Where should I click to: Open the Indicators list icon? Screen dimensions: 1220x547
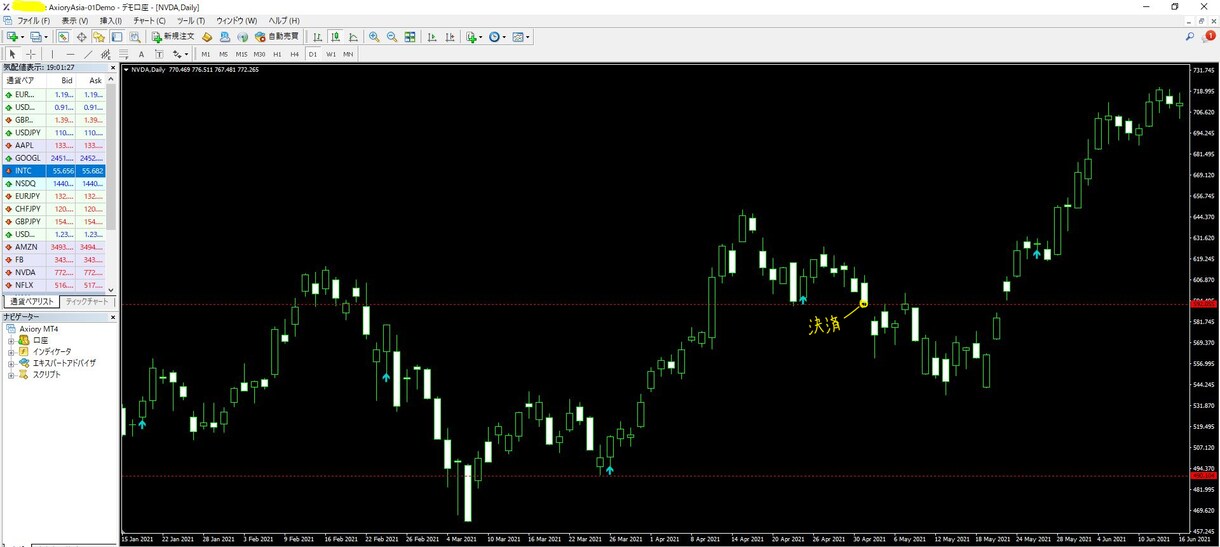coord(471,37)
